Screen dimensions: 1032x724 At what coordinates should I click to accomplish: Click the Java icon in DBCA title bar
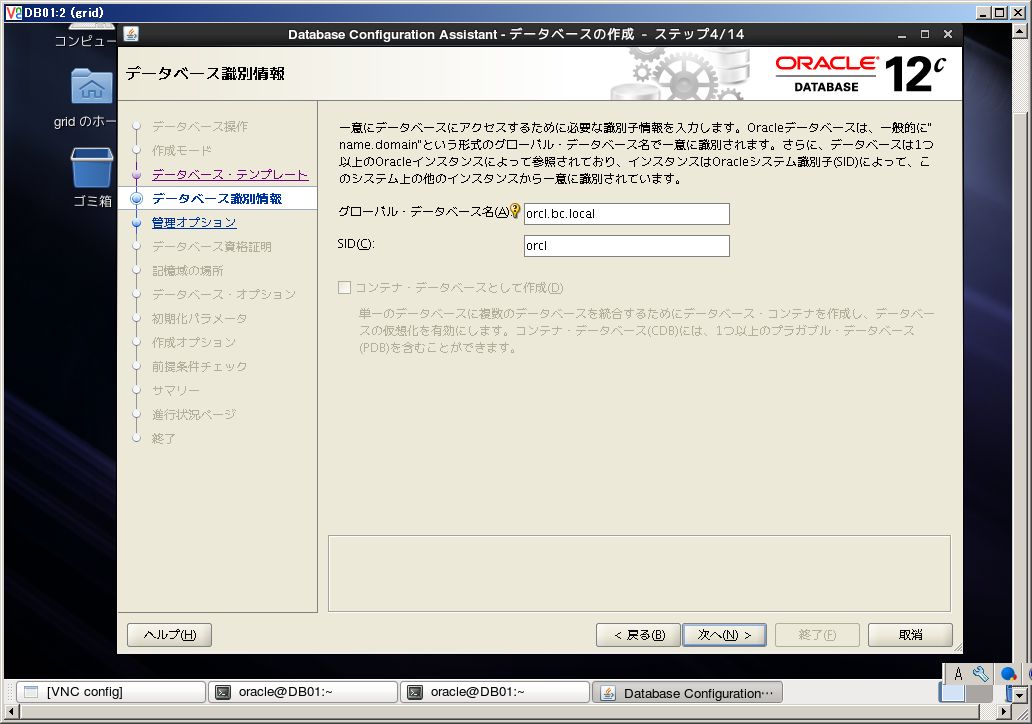[131, 34]
